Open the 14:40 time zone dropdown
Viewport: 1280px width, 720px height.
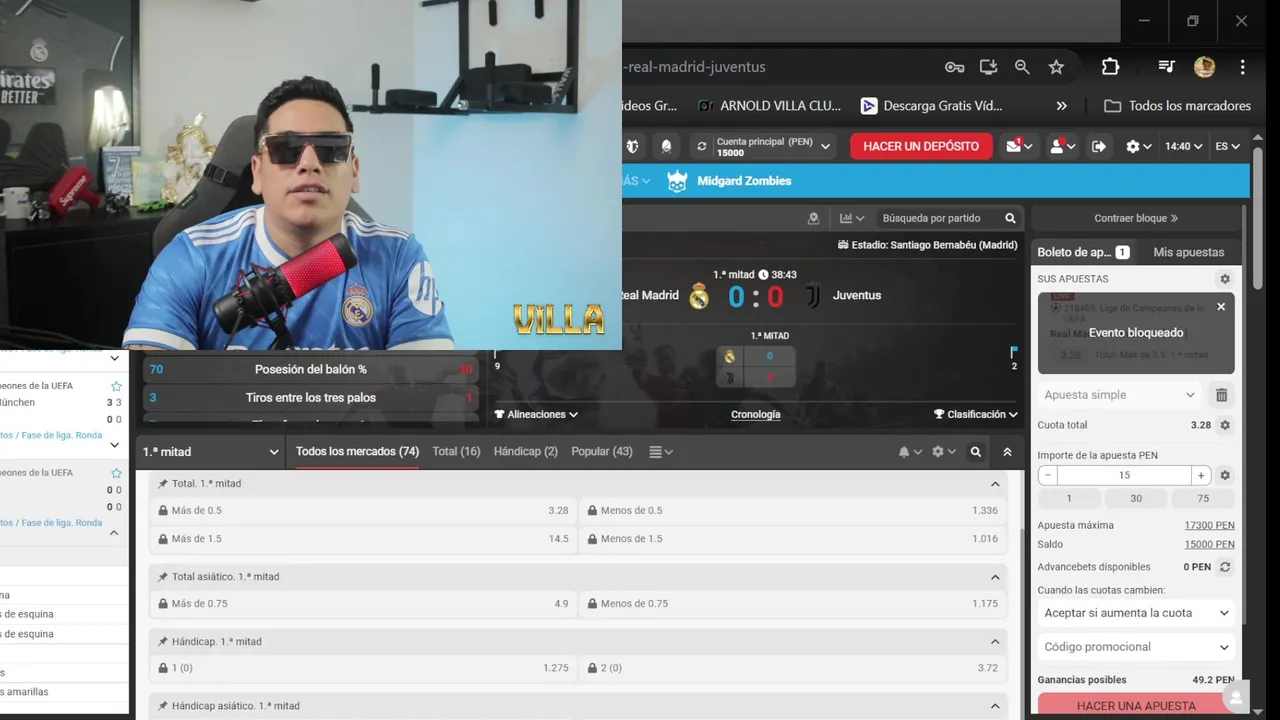click(1183, 146)
